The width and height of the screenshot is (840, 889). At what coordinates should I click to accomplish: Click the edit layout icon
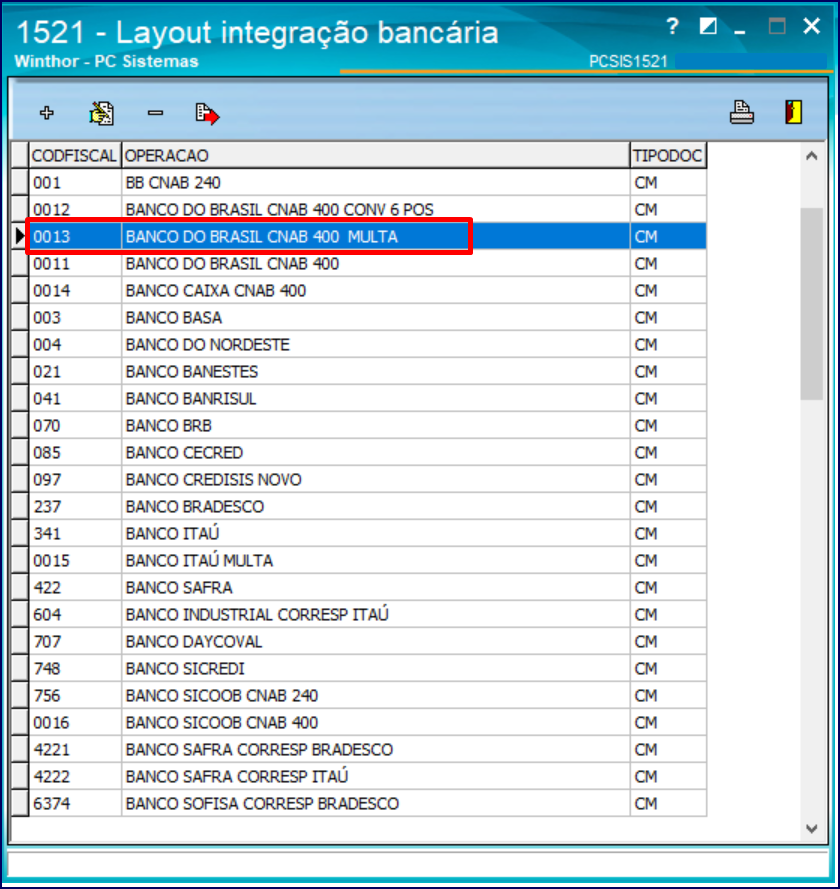click(101, 113)
